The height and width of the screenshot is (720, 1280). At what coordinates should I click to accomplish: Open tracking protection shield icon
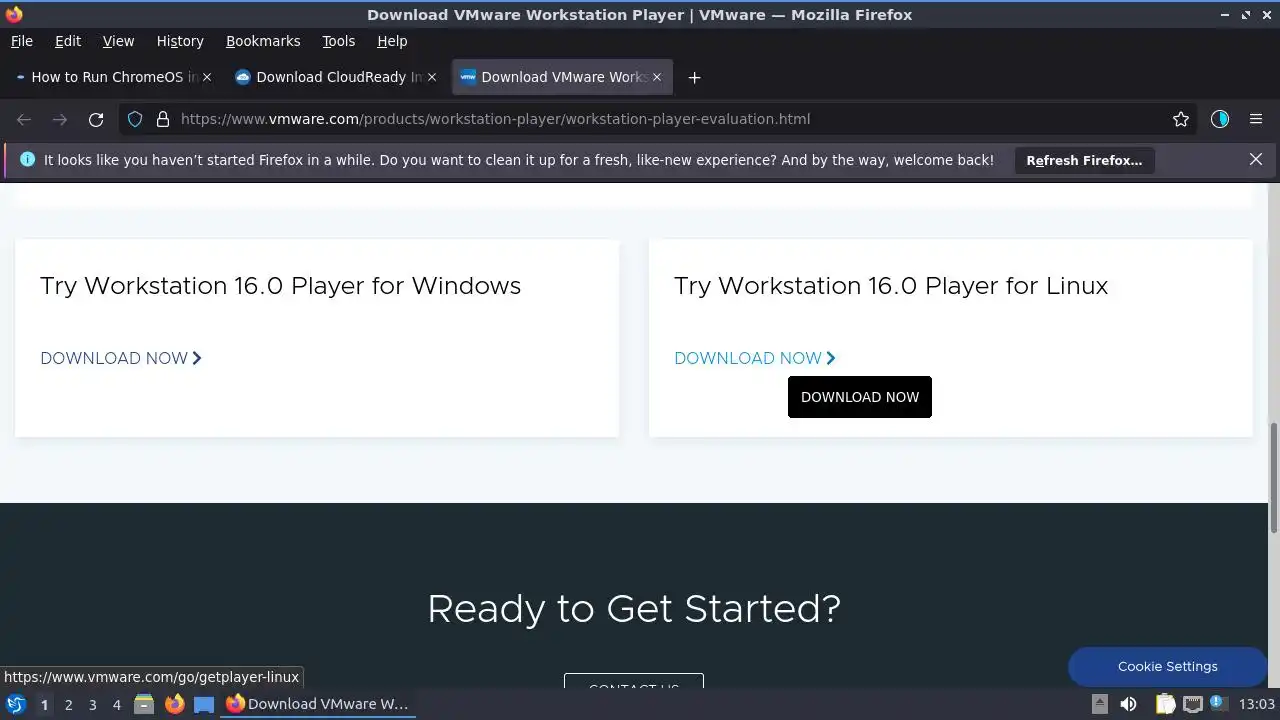[136, 119]
